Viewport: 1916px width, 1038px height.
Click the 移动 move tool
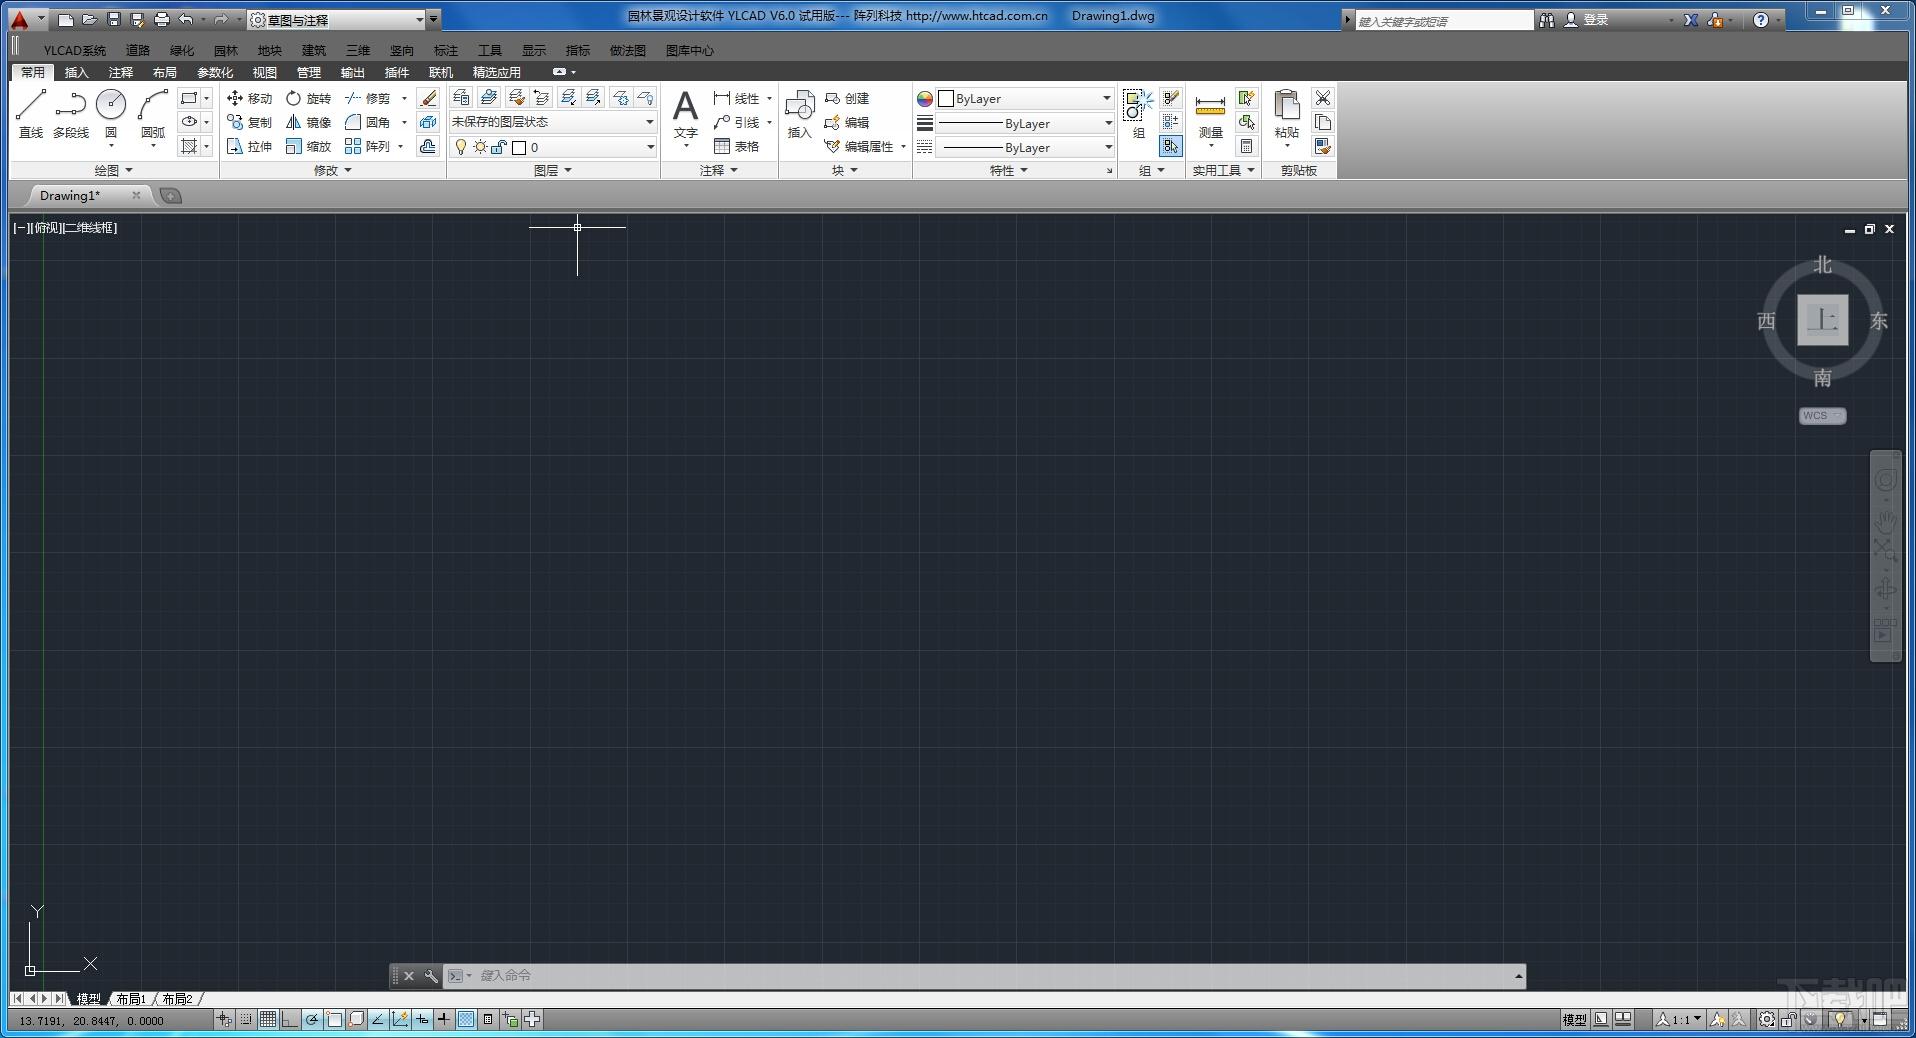click(249, 98)
